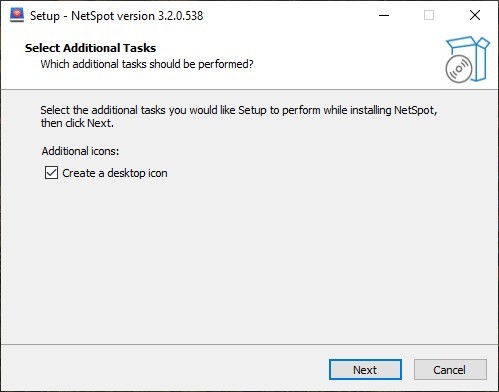Proceed by clicking the Next button
Screen dimensions: 499x392
365,370
